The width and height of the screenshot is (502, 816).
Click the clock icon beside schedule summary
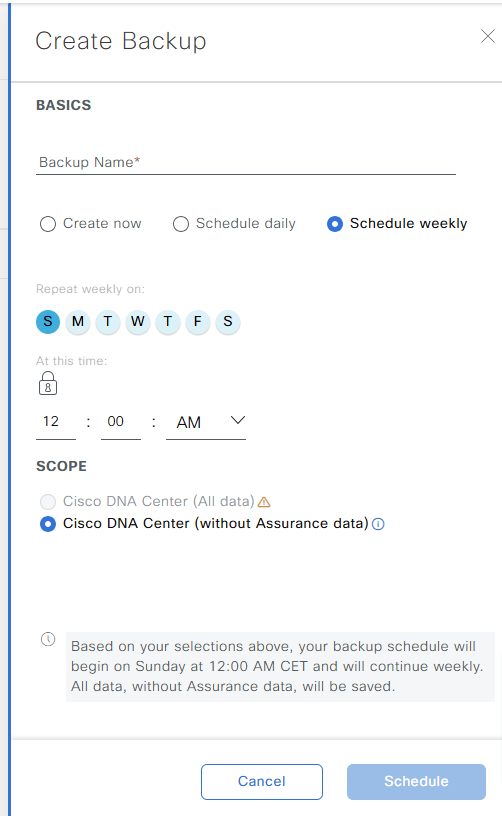coord(48,639)
